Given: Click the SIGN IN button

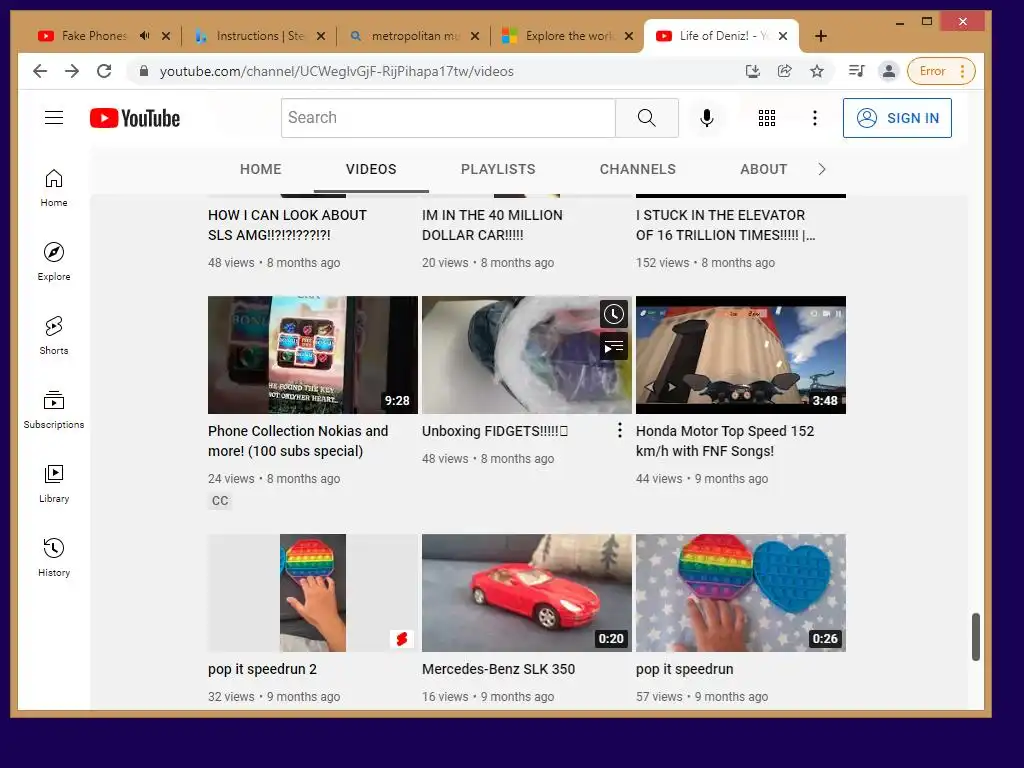Looking at the screenshot, I should pos(897,118).
